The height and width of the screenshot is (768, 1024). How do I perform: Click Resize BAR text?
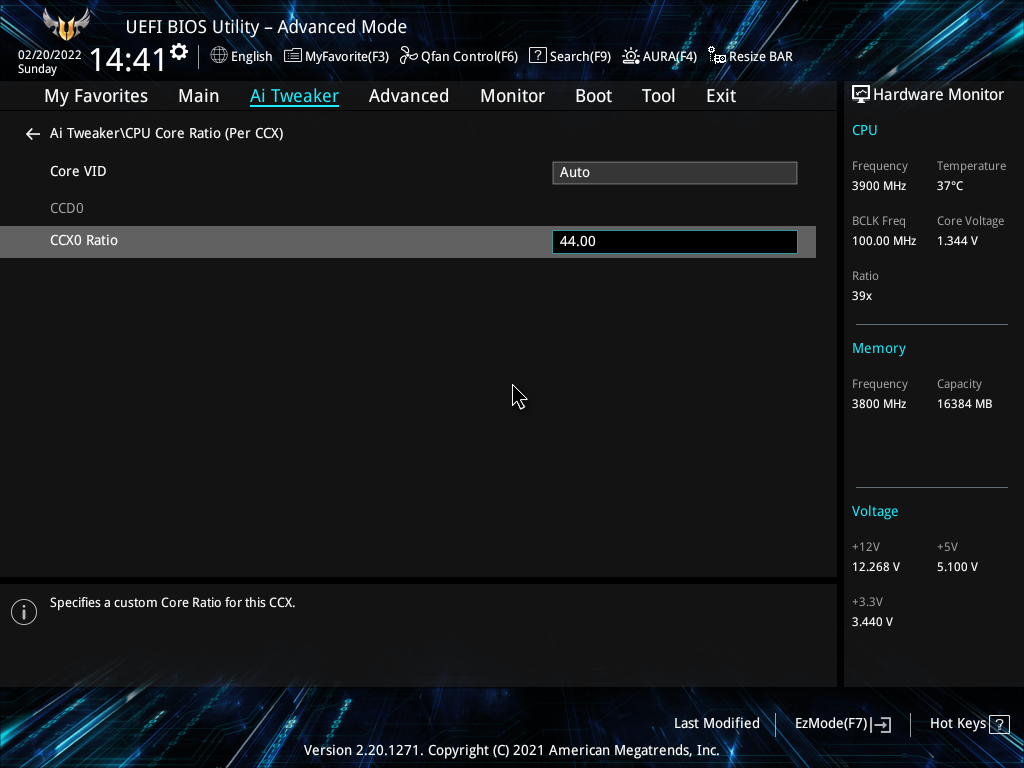coord(761,57)
